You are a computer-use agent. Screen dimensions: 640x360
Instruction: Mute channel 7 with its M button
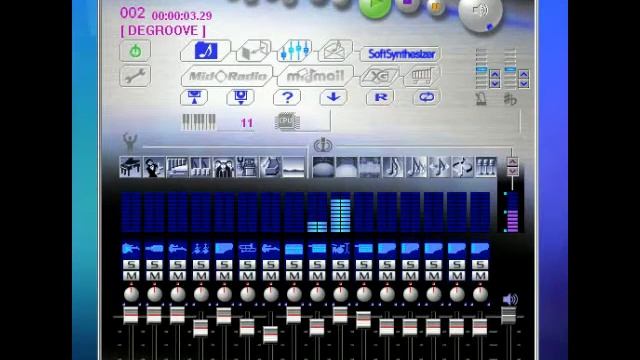tap(271, 276)
